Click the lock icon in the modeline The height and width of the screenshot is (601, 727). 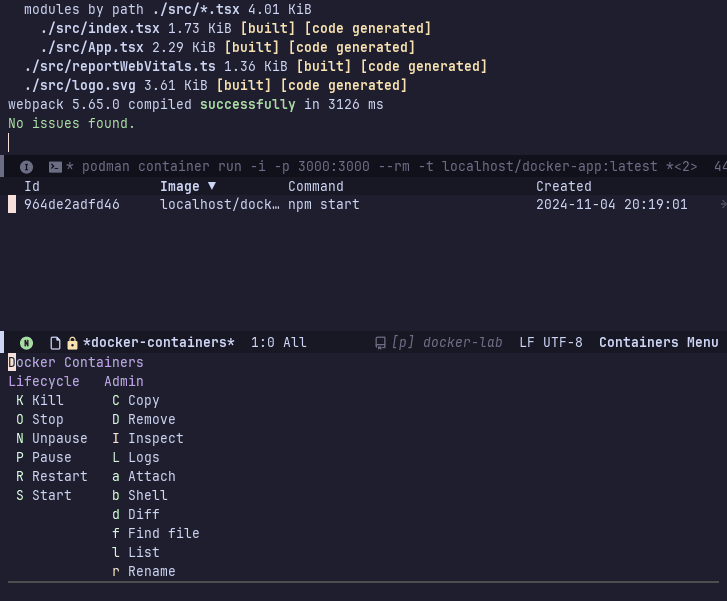click(72, 343)
